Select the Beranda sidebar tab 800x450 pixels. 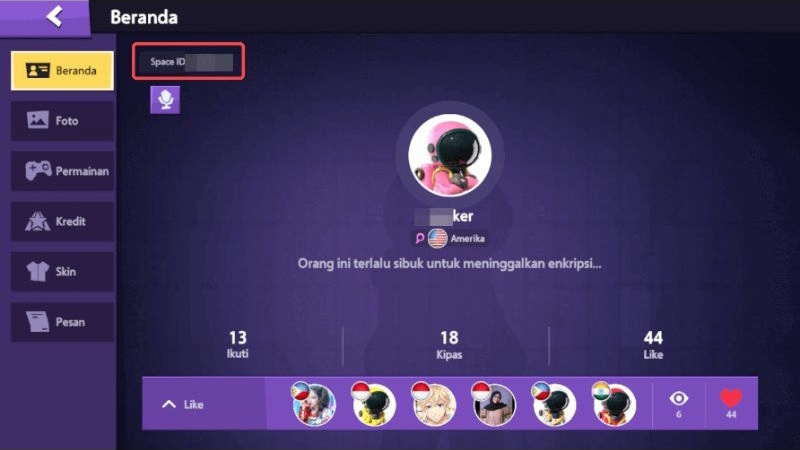coord(62,70)
